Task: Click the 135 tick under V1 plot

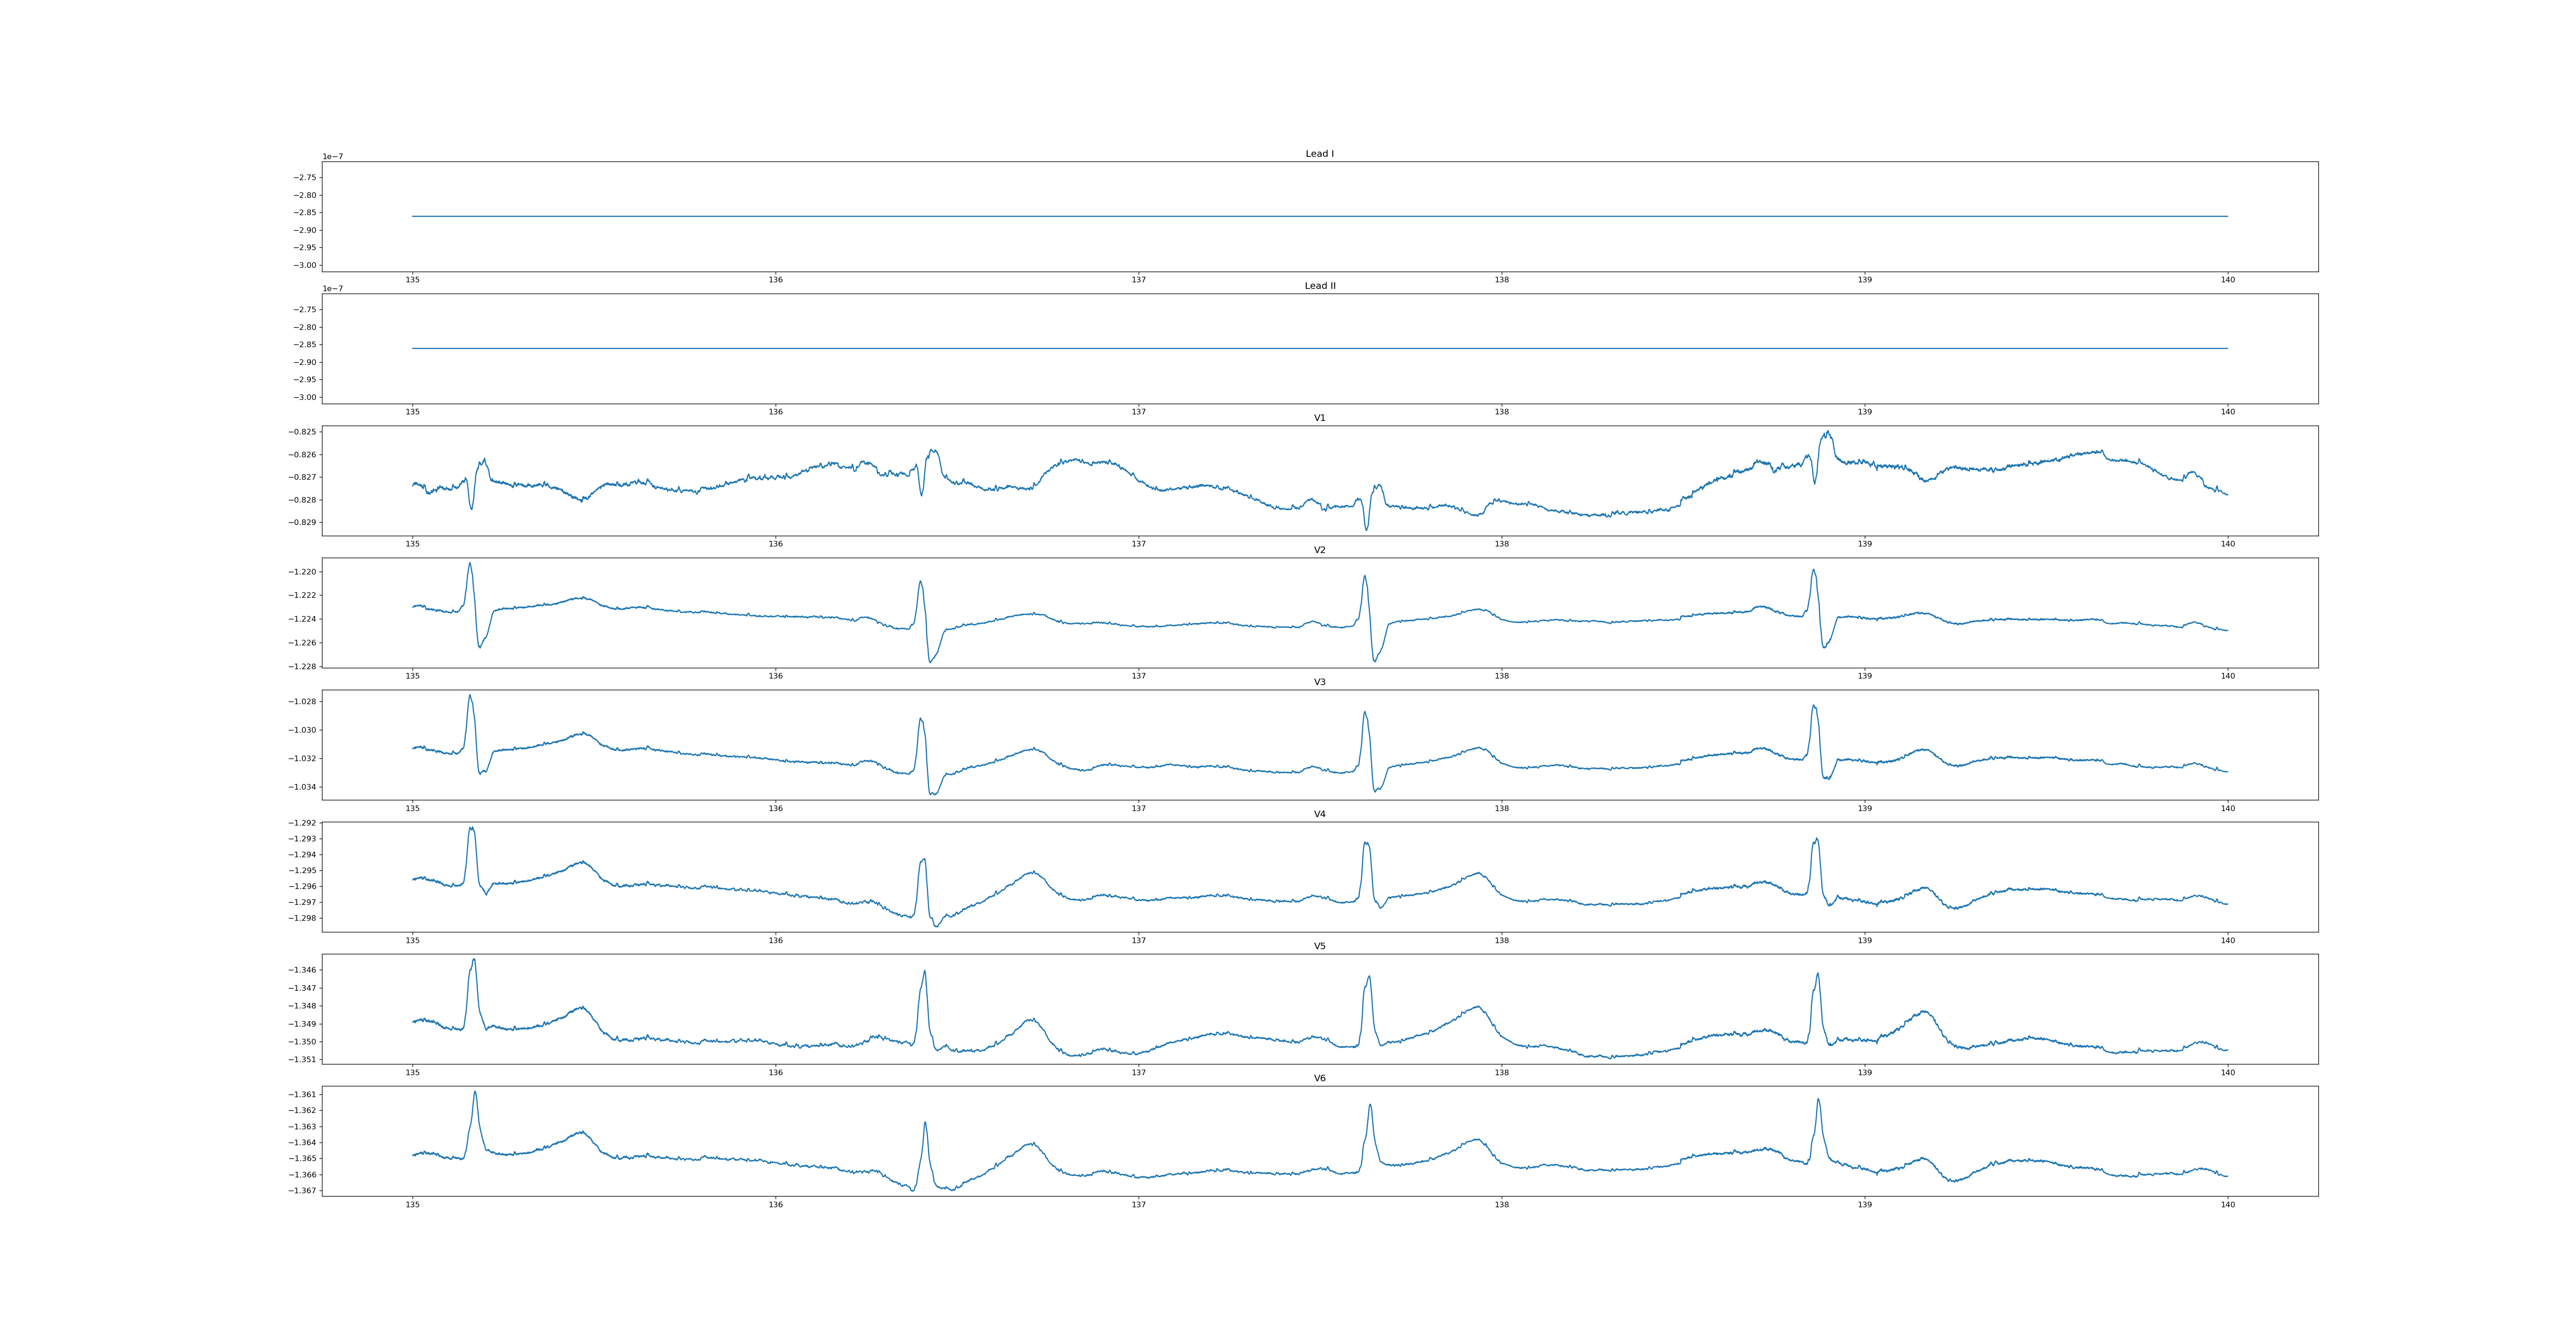Action: click(412, 544)
